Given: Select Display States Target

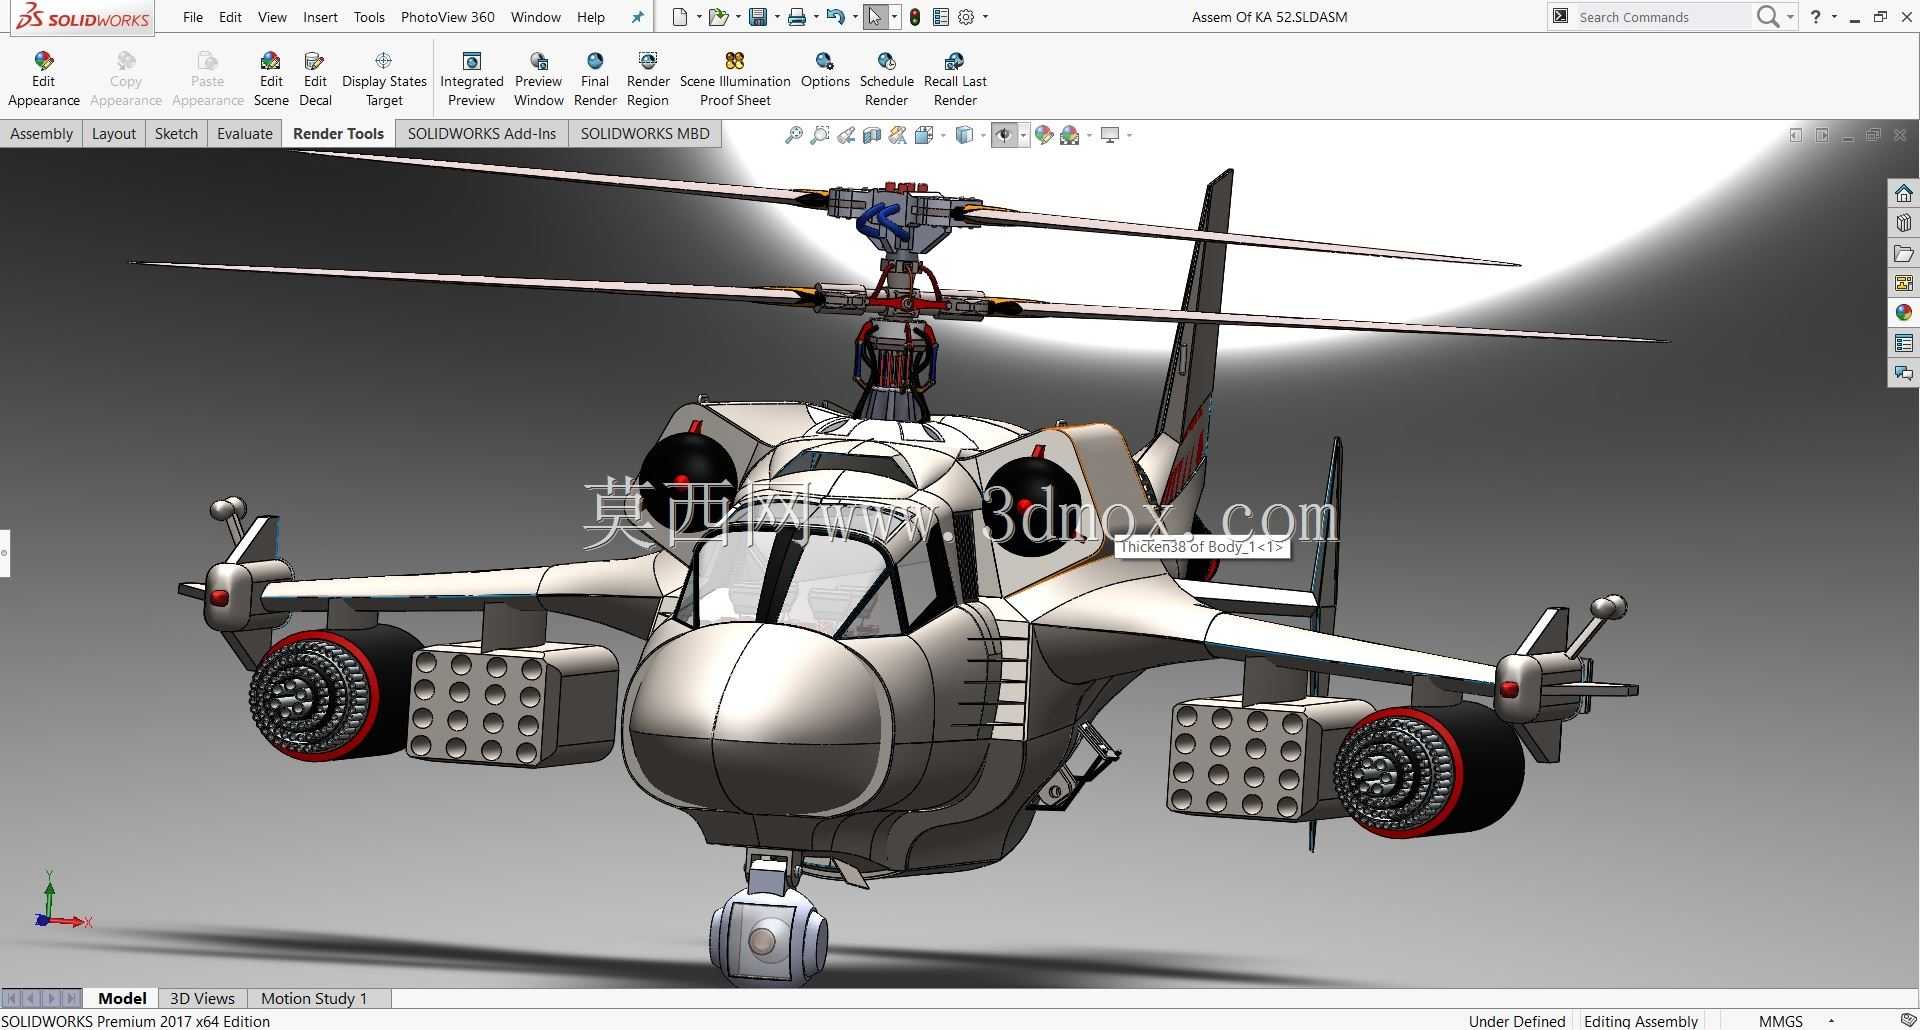Looking at the screenshot, I should [384, 79].
